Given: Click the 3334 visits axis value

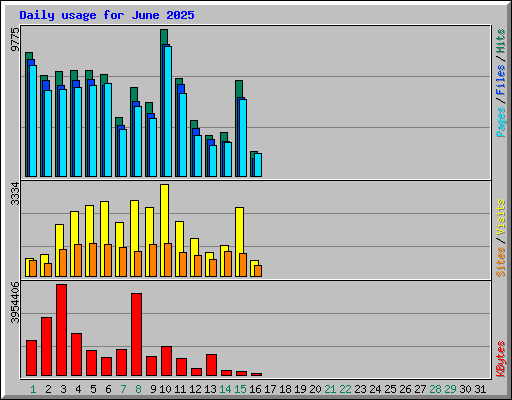Looking at the screenshot, I should point(15,194).
